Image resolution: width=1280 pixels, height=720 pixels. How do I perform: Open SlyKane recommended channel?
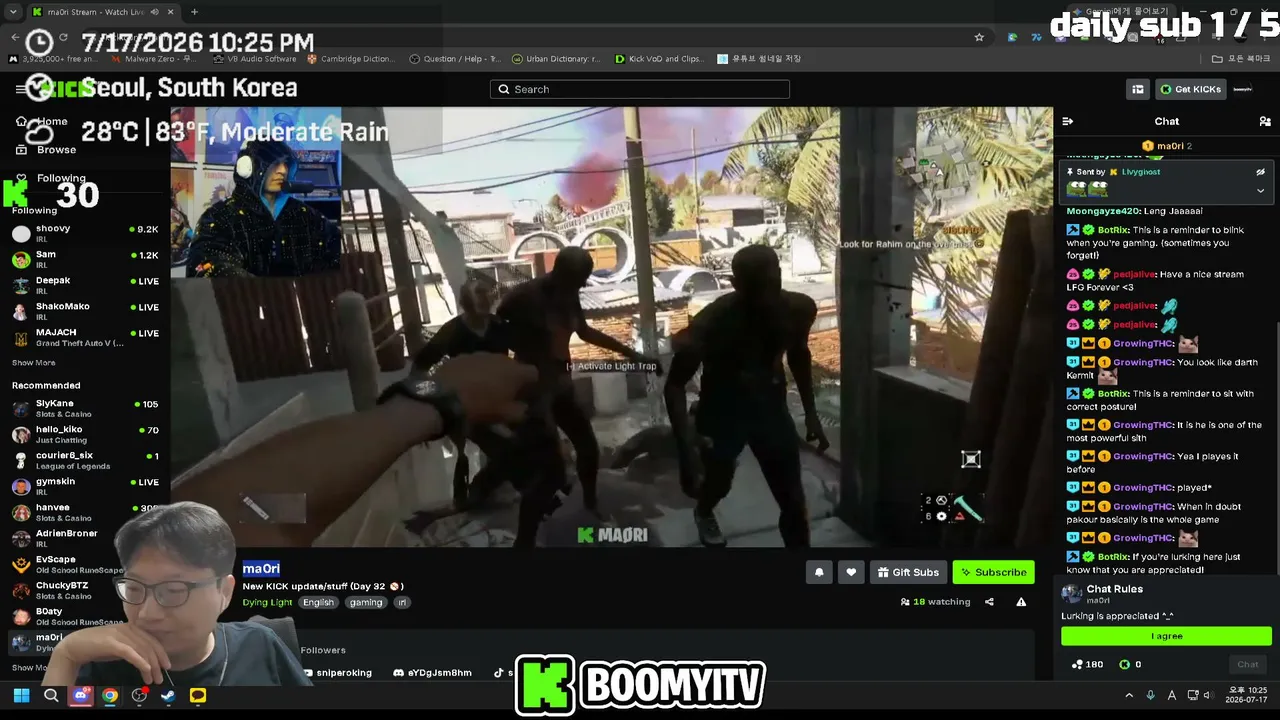(85, 408)
